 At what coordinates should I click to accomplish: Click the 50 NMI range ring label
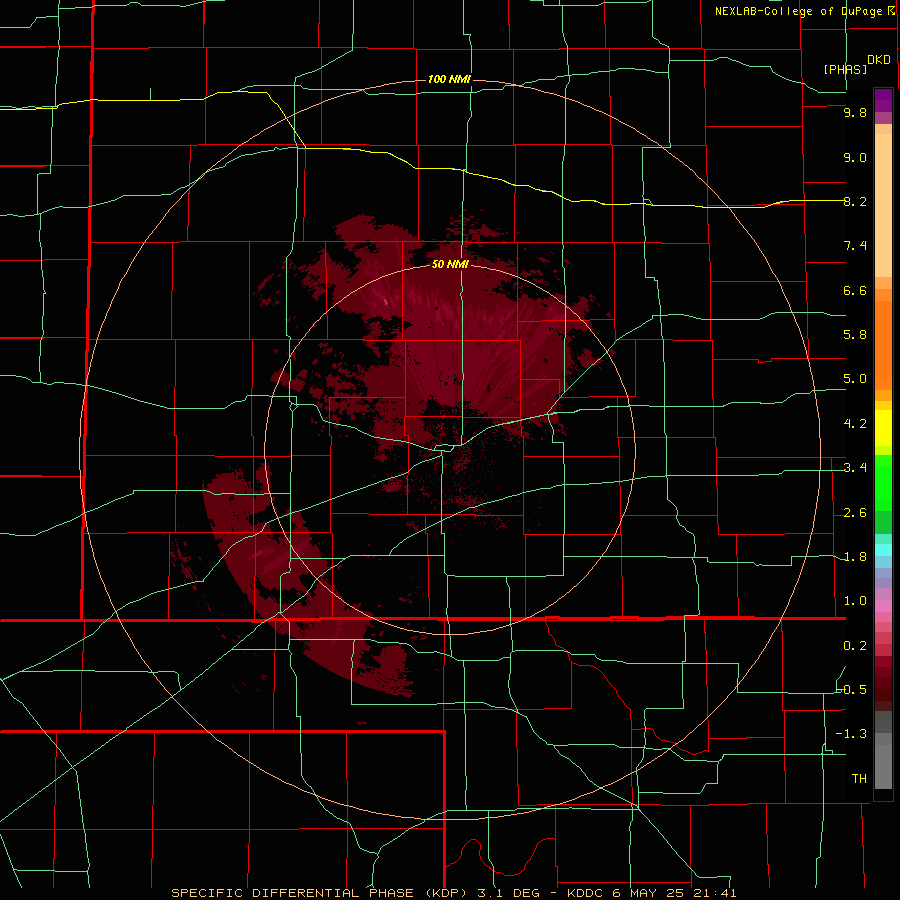(x=450, y=264)
